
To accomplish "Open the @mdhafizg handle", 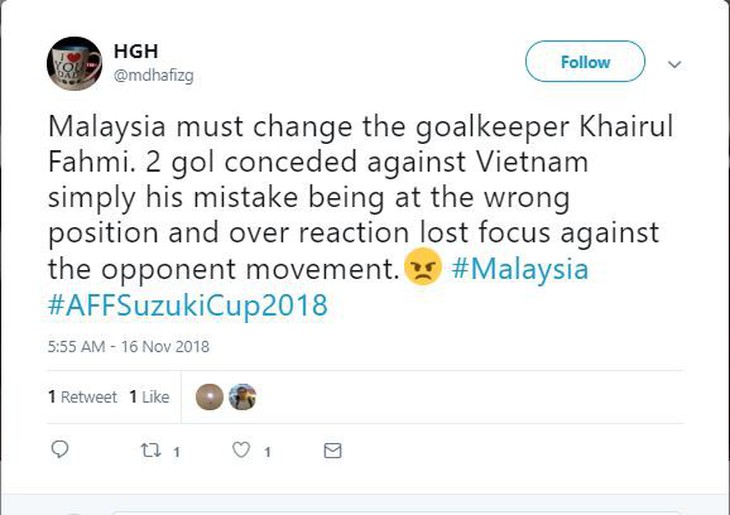I will click(x=151, y=74).
